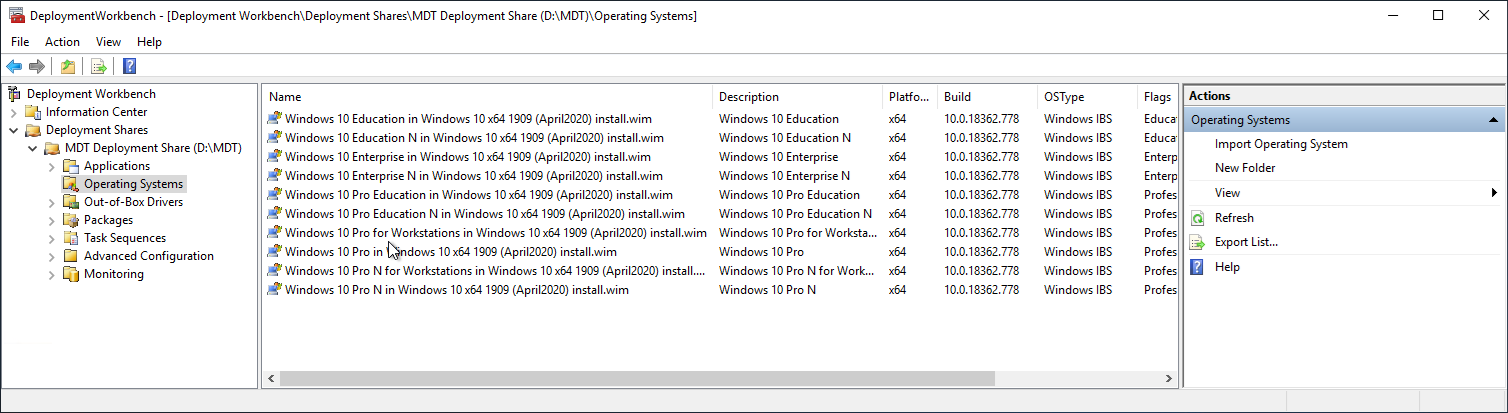Click the MDT Deployment Share folder icon
The width and height of the screenshot is (1508, 413).
click(53, 148)
